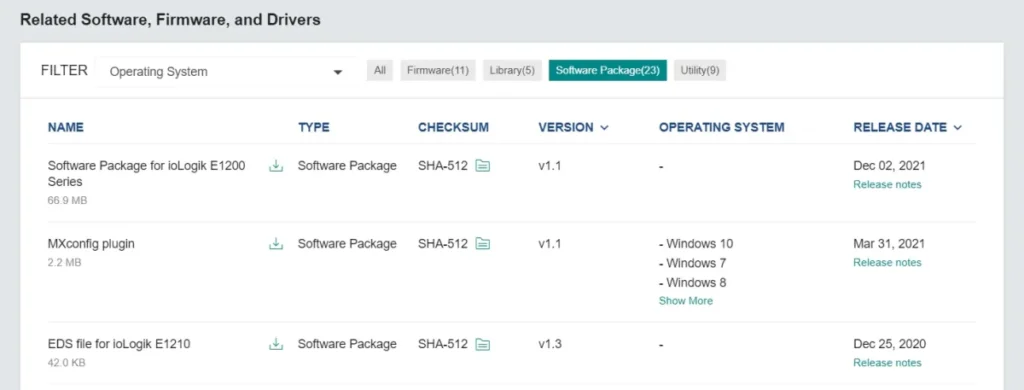Expand Show More operating systems for MXconfig

coord(686,301)
